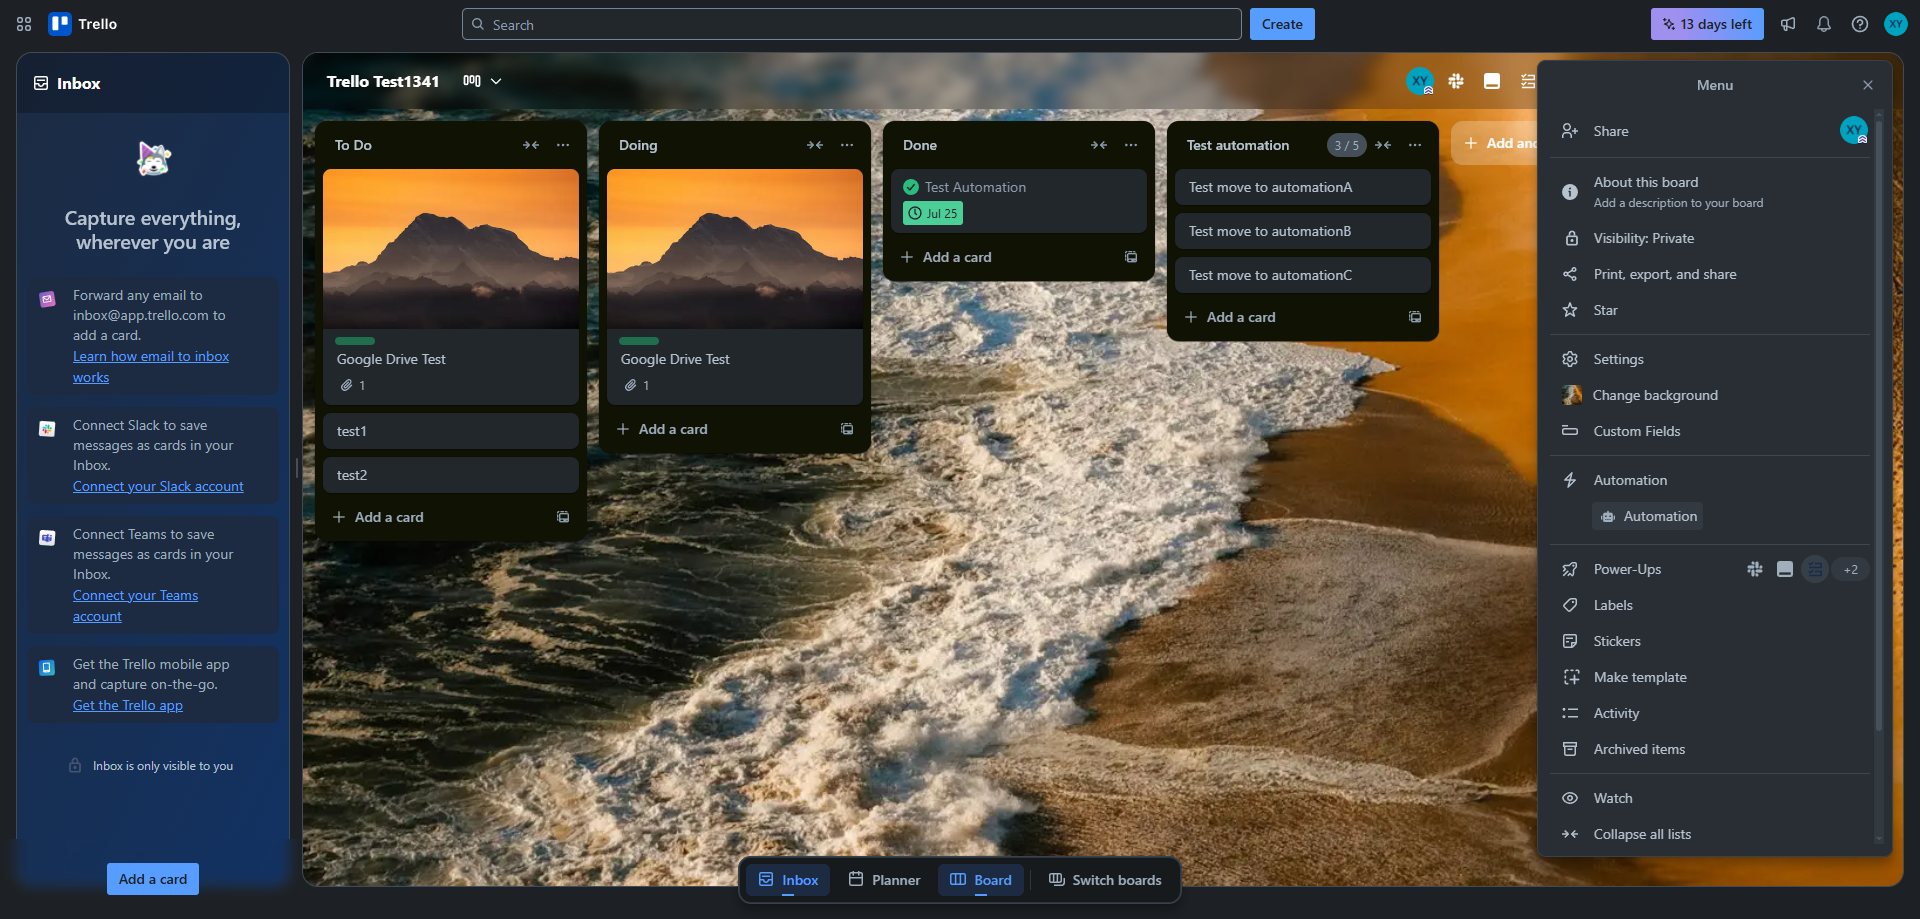
Task: Click the Slack power-up icon in board header
Action: 1456,81
